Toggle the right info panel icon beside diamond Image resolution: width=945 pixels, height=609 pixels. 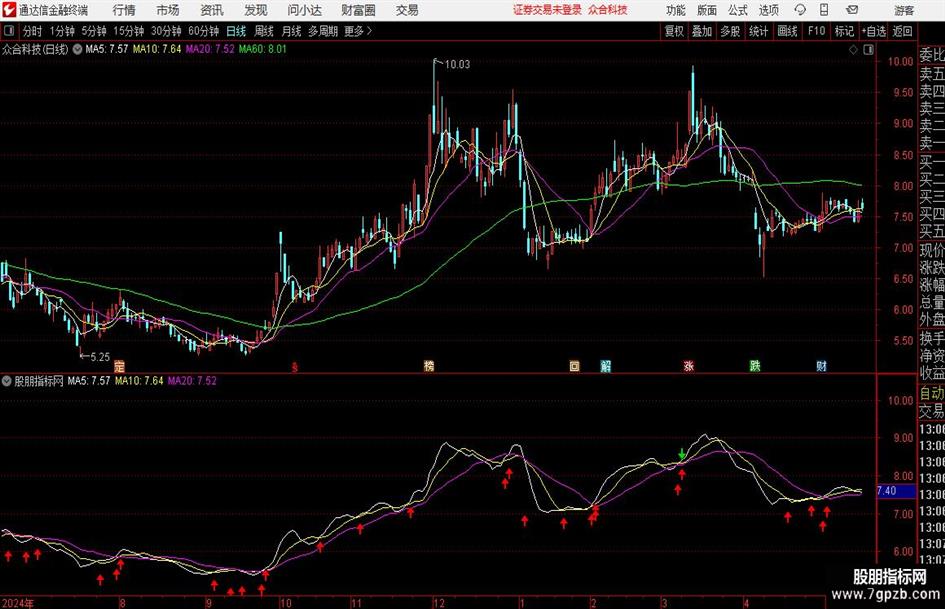[x=868, y=50]
